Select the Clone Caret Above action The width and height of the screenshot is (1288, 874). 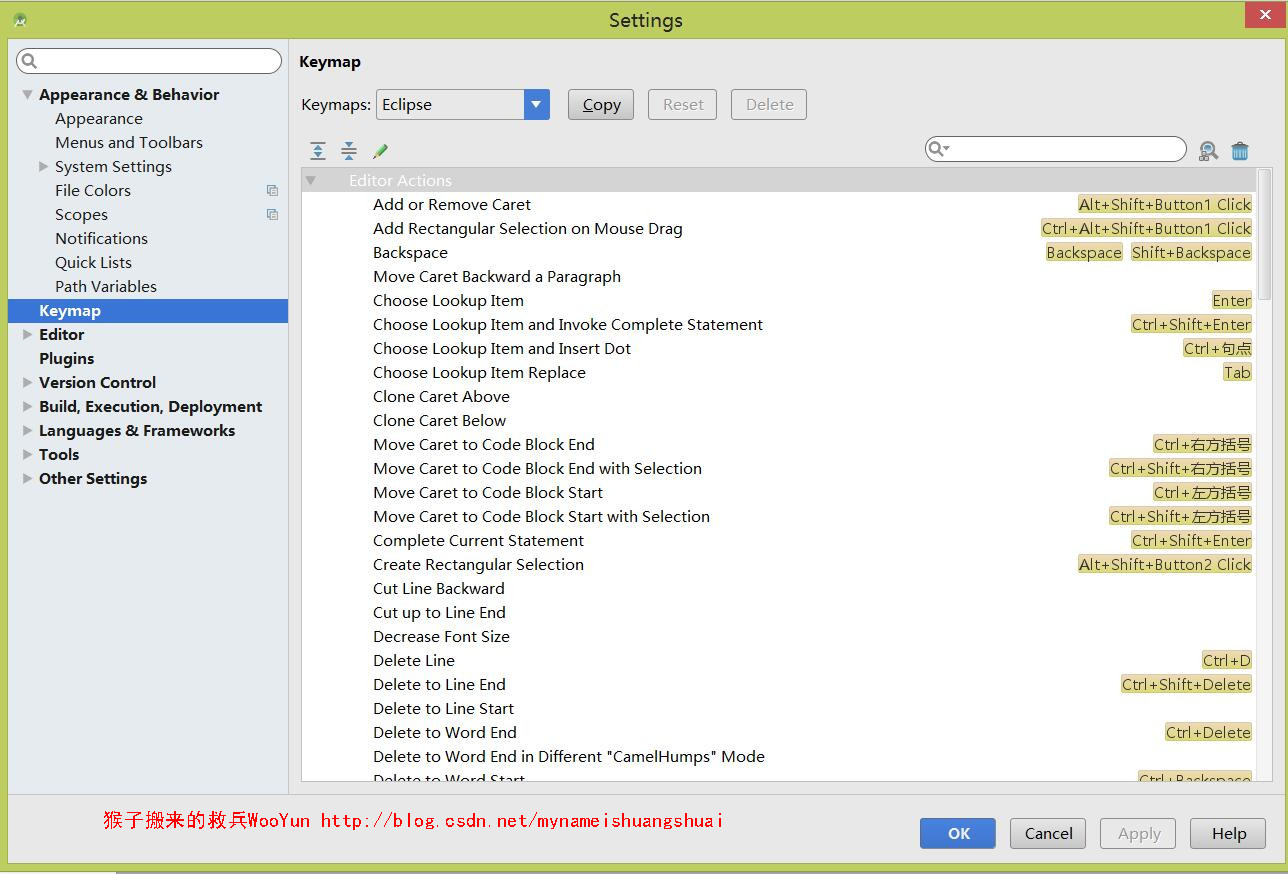[779, 396]
